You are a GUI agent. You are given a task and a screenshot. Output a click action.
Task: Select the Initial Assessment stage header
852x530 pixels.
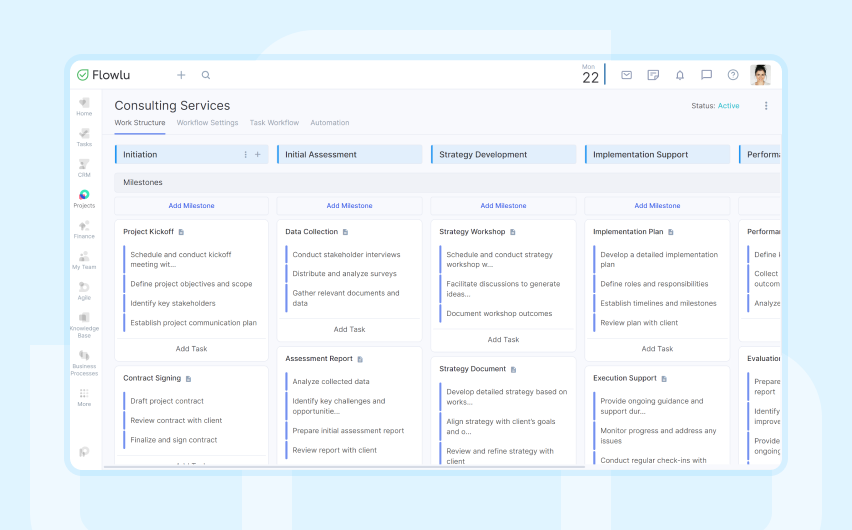[x=349, y=154]
